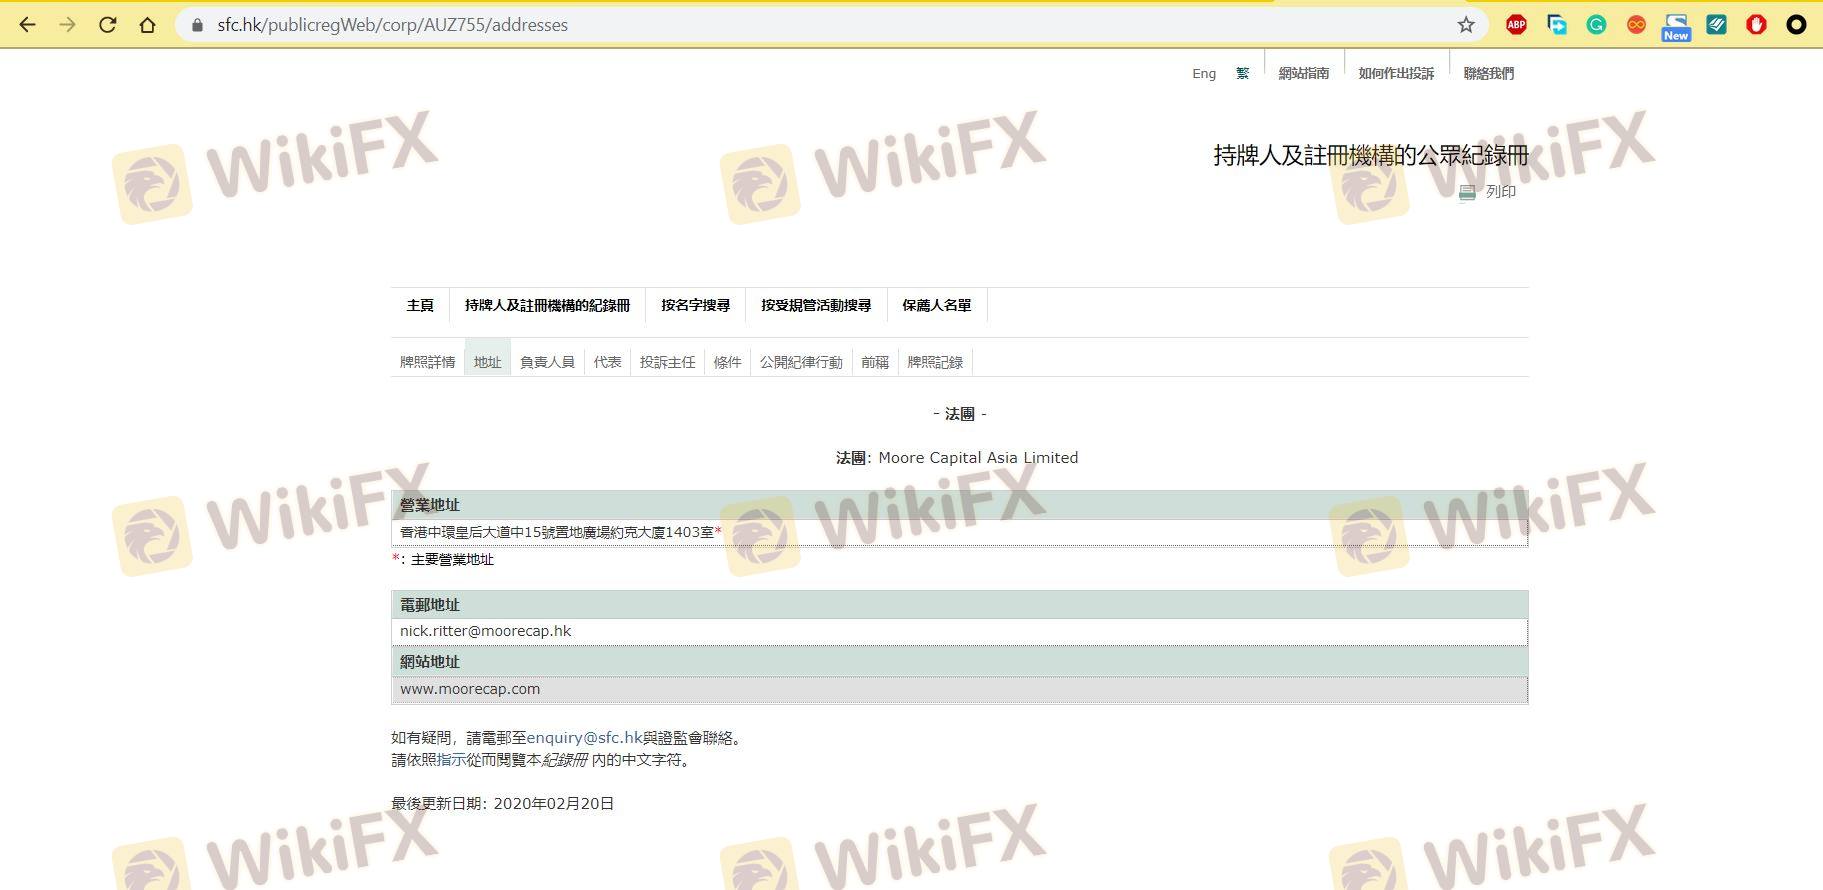Open the Adblock Plus (ABP) extension

1516,25
